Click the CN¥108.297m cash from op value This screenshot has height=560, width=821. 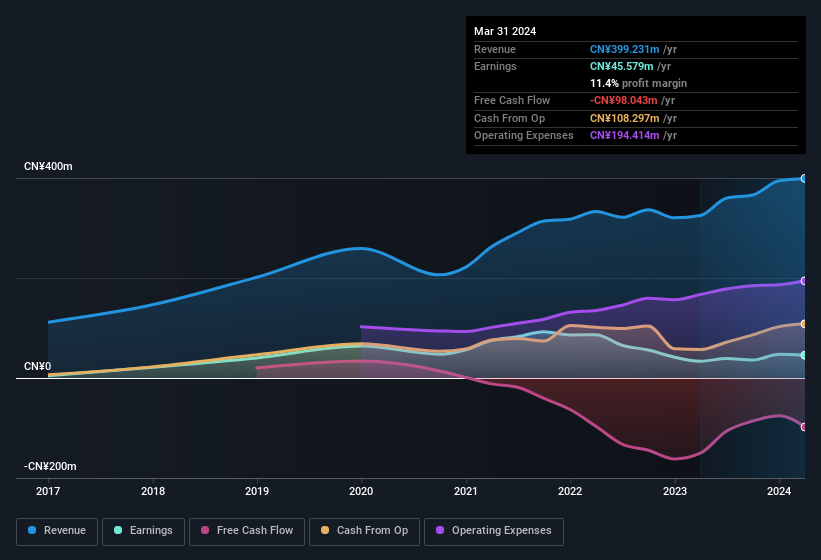tap(625, 118)
